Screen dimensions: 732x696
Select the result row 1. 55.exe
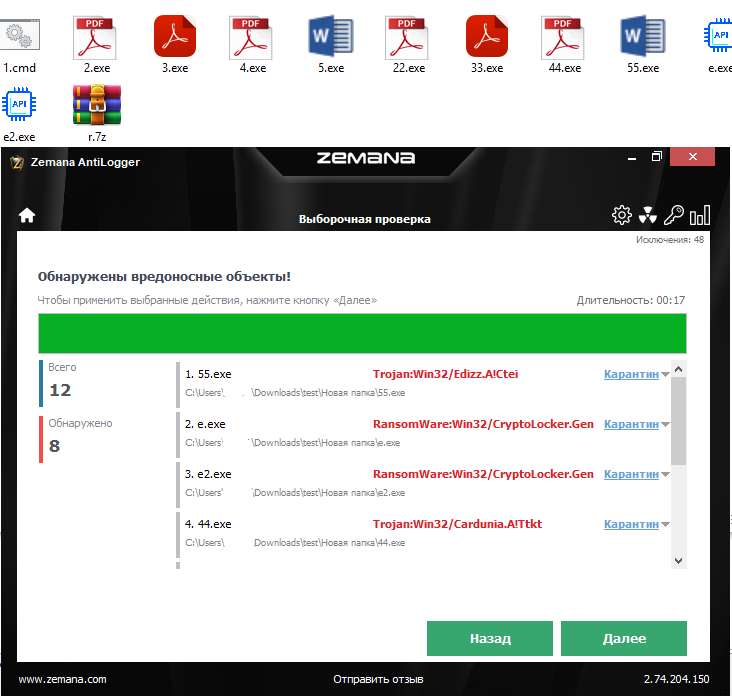click(423, 384)
